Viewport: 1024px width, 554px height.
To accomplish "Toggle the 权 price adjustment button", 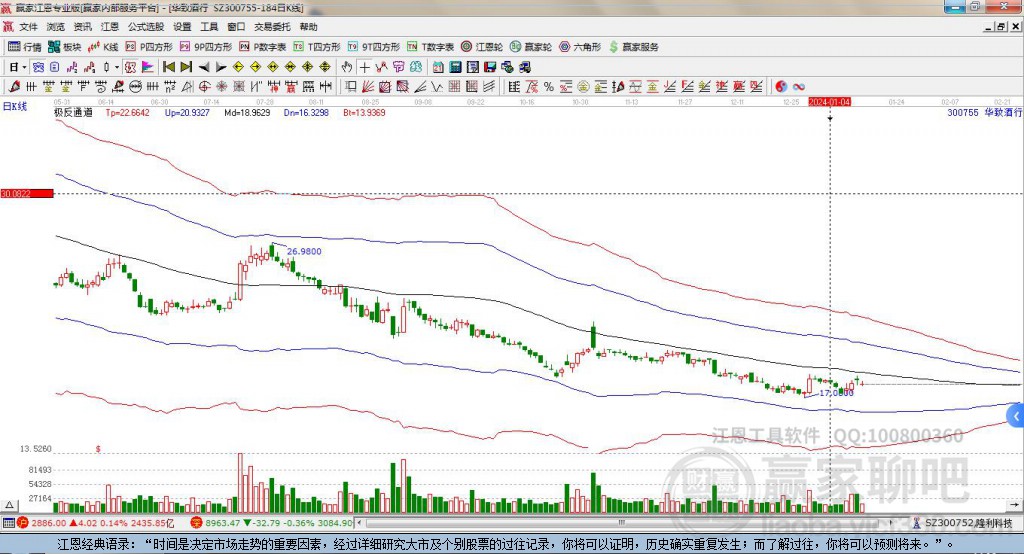I will click(x=130, y=67).
